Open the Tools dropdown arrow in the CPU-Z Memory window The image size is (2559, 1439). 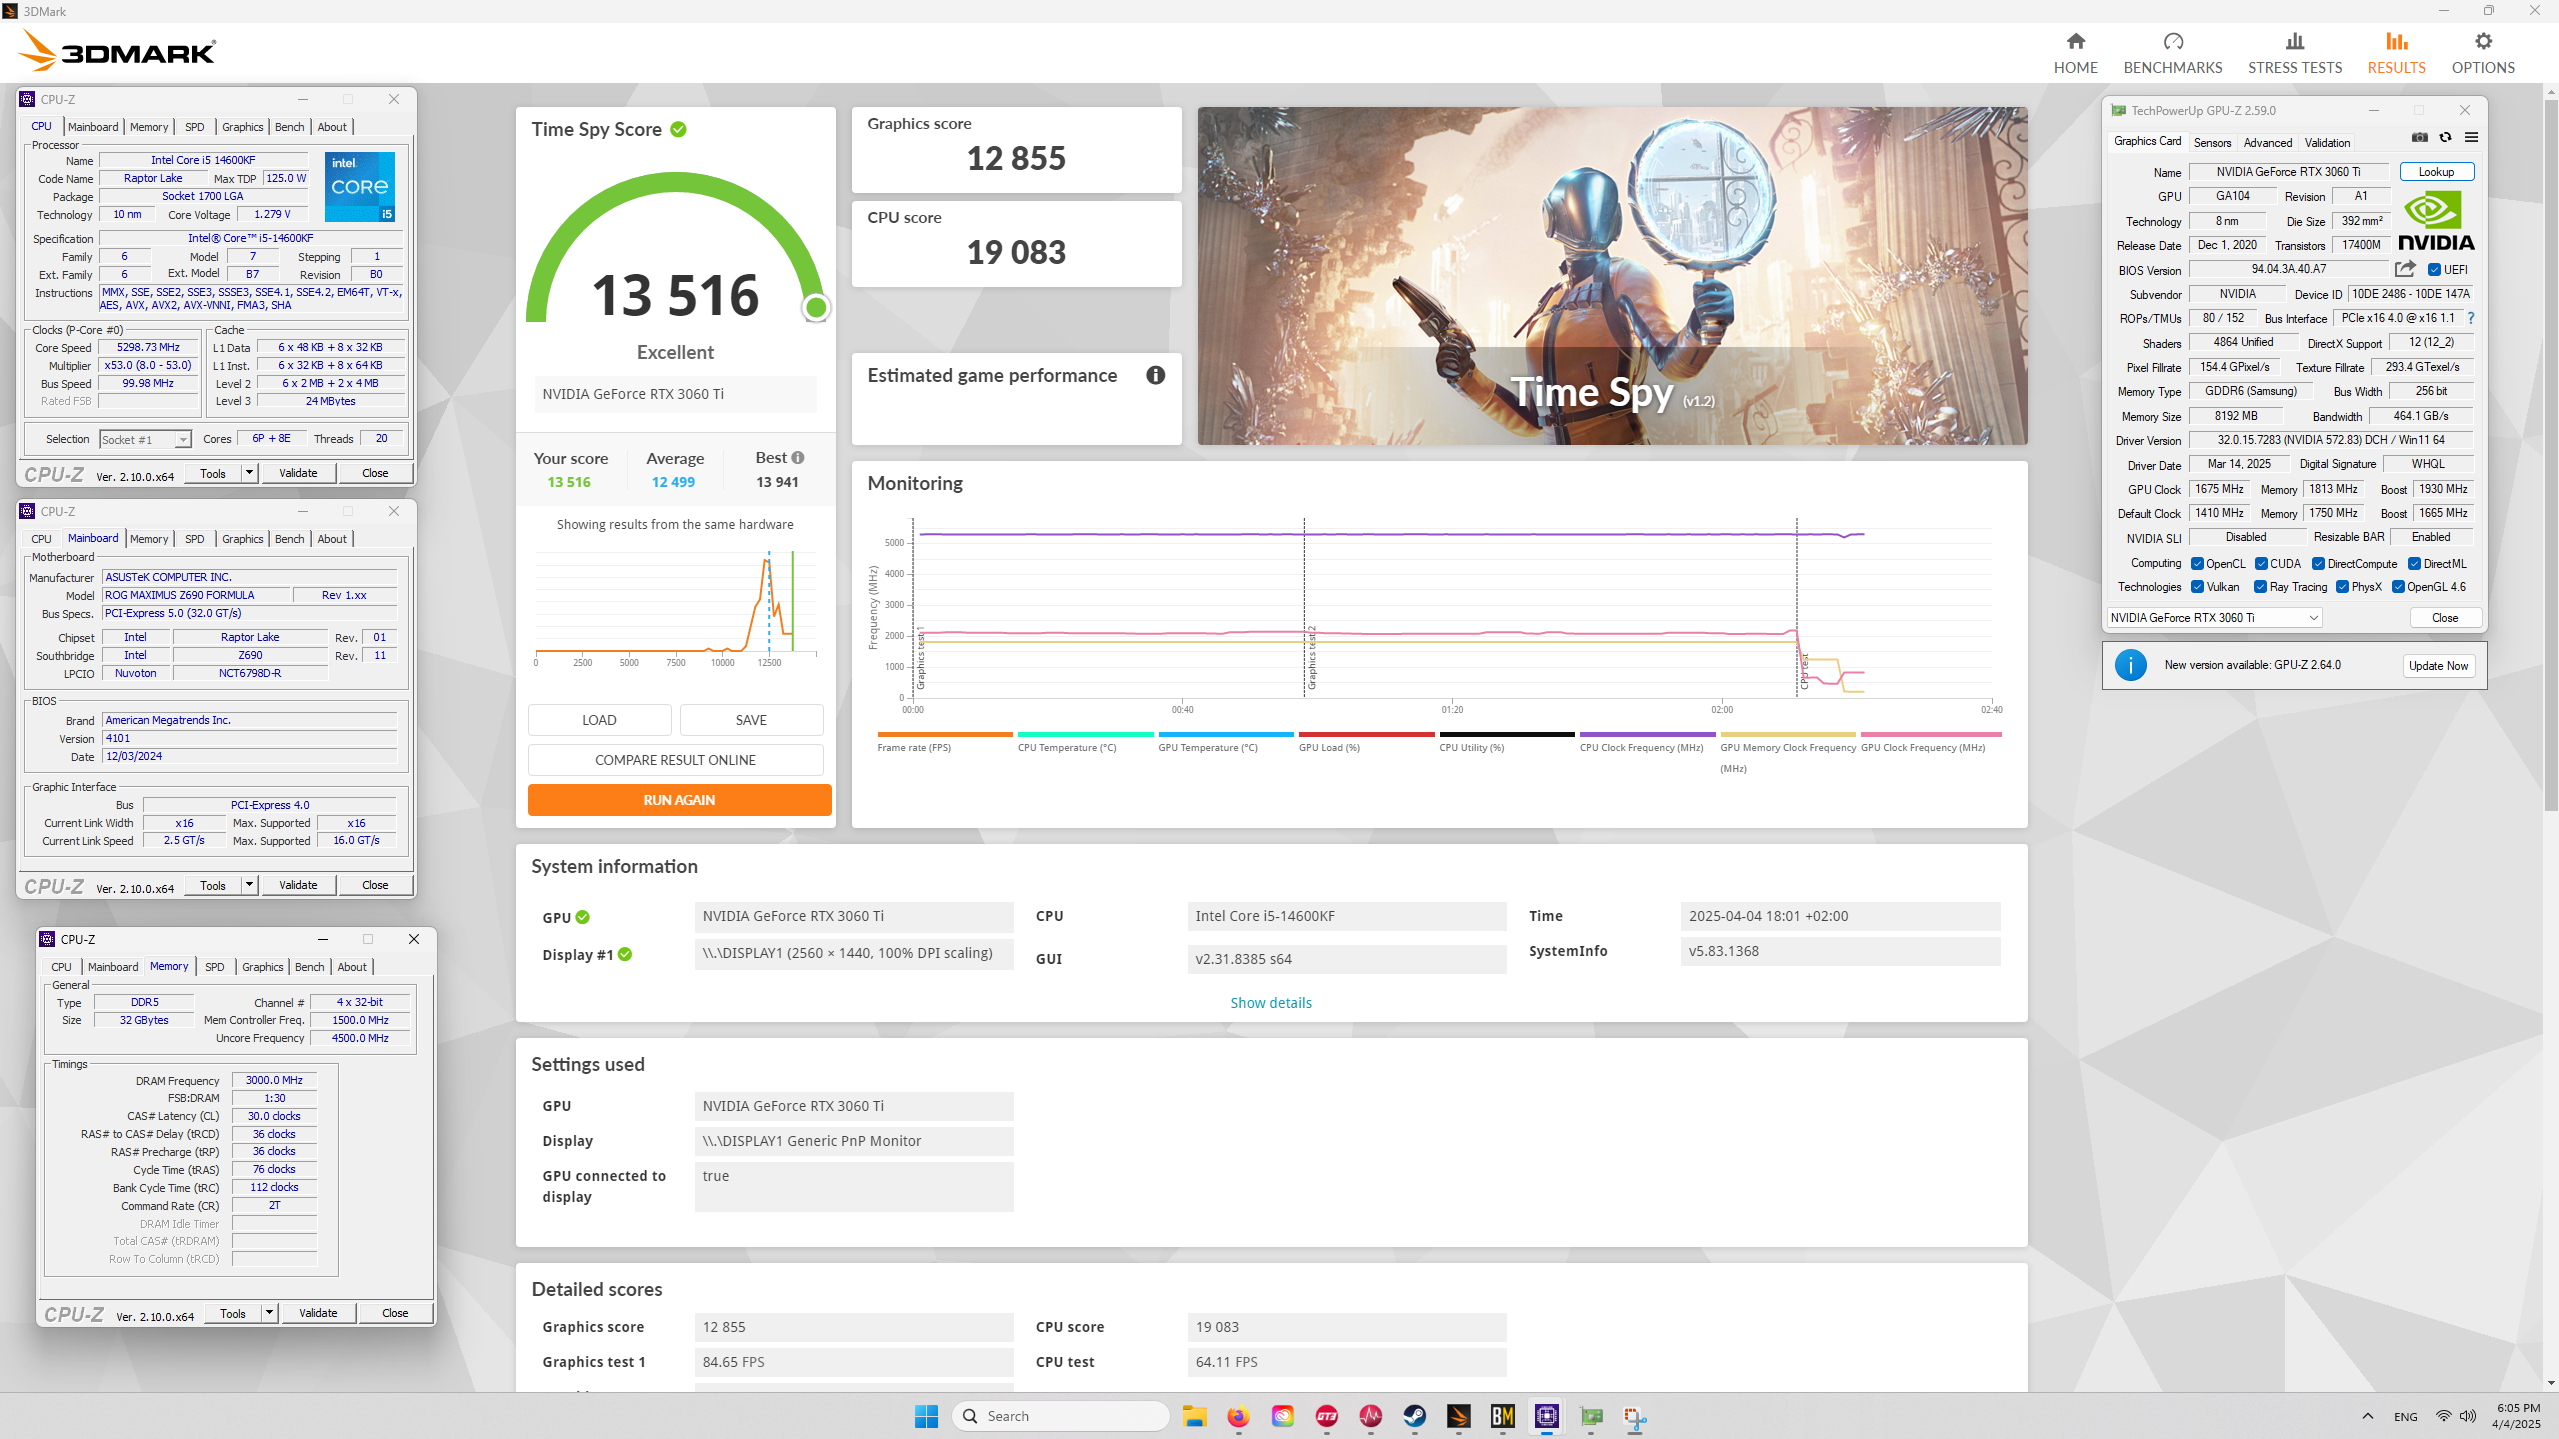(269, 1313)
